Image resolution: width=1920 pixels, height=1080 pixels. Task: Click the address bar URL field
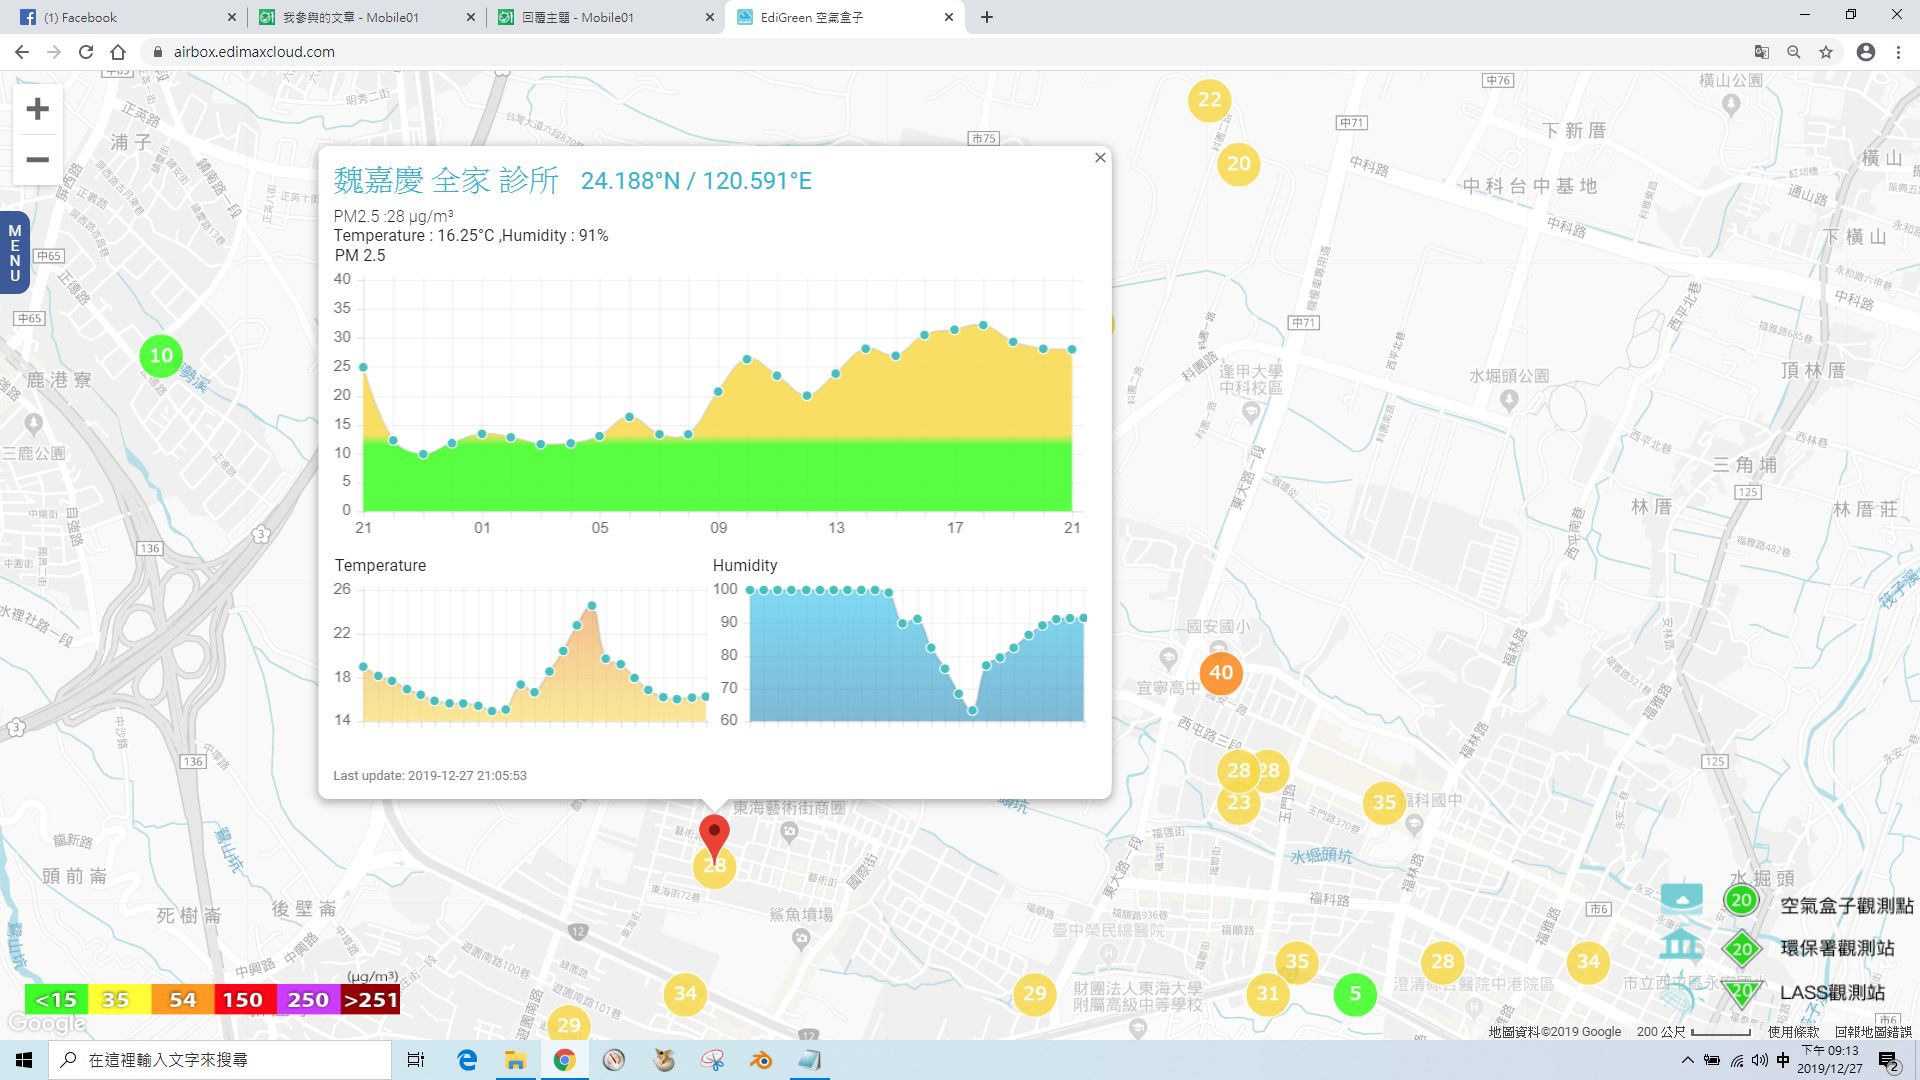(940, 52)
